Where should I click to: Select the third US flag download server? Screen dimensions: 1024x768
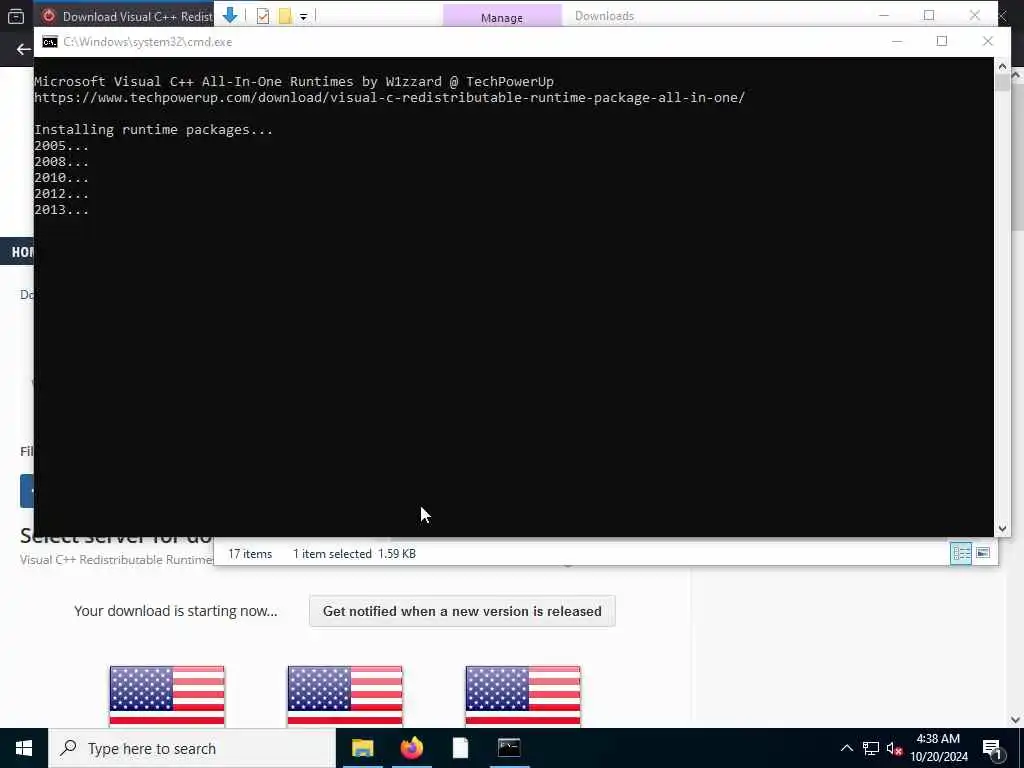[x=522, y=696]
